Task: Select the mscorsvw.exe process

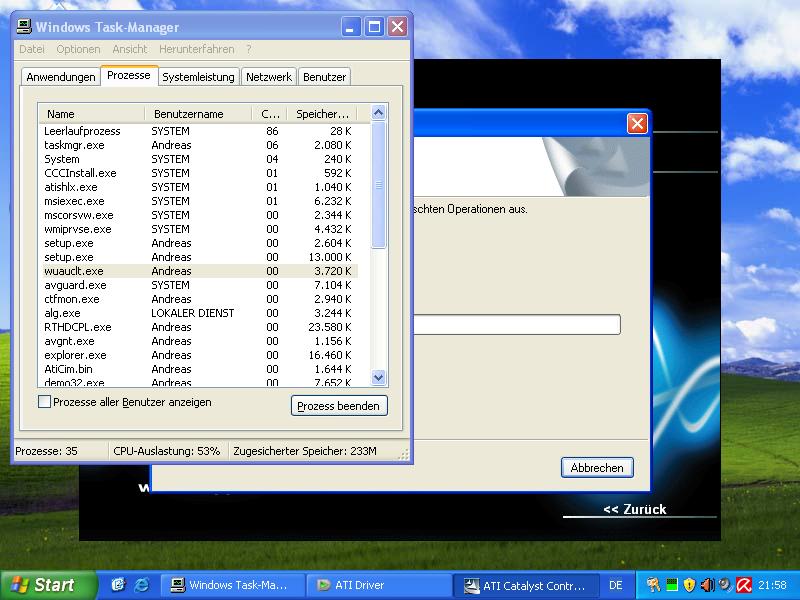Action: (x=198, y=215)
